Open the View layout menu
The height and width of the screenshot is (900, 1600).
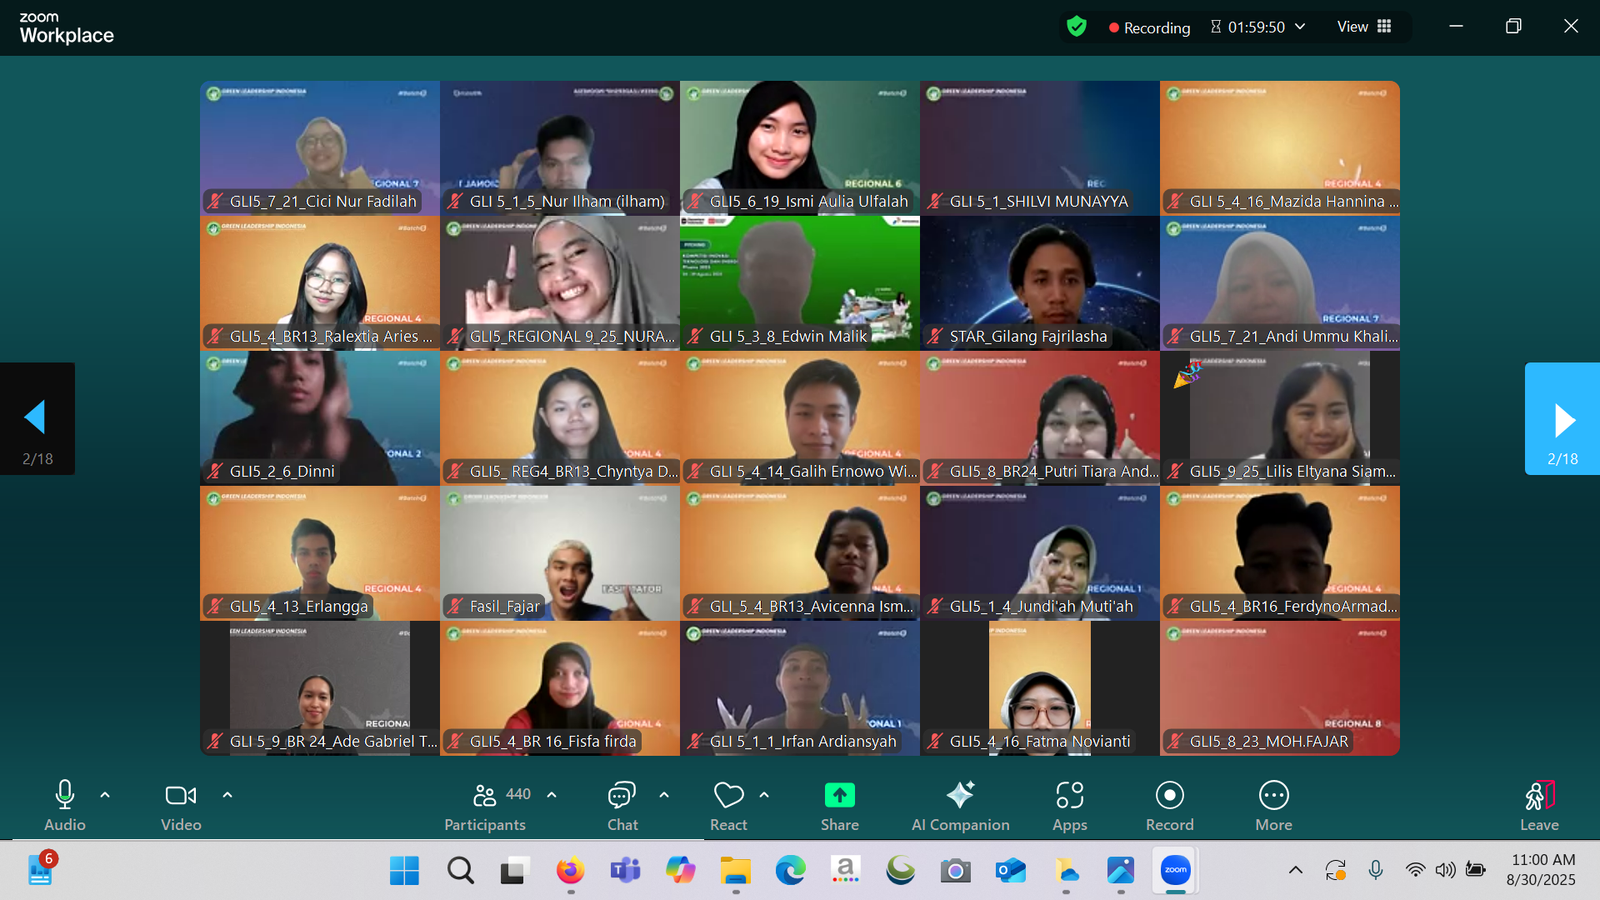click(1364, 27)
